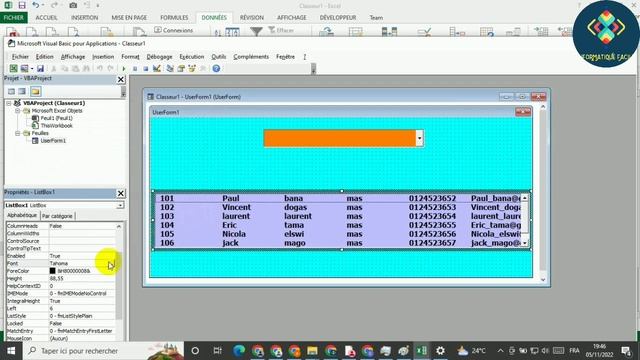Switch to Alphabétique properties tab
This screenshot has width=640, height=360.
pos(22,216)
